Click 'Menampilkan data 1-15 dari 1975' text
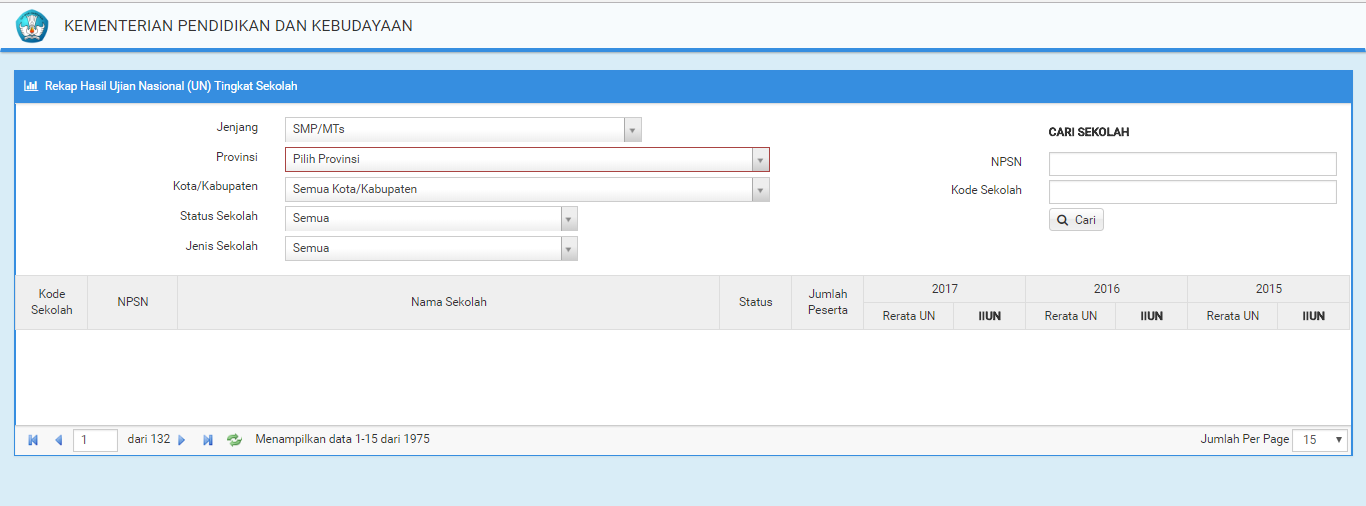Image resolution: width=1366 pixels, height=506 pixels. (343, 439)
